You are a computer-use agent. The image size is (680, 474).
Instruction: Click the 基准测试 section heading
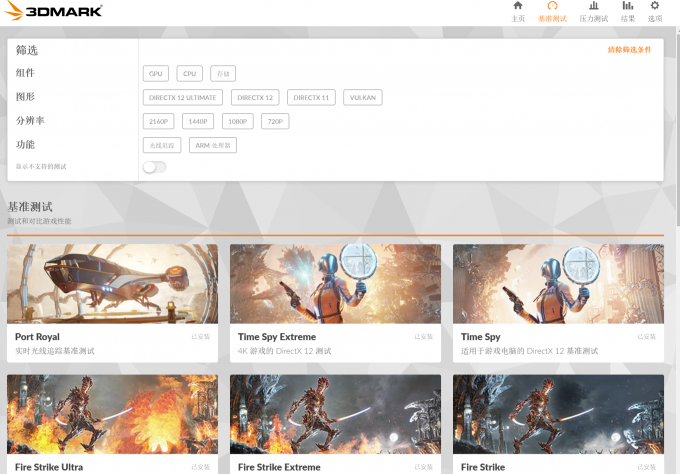pyautogui.click(x=30, y=207)
